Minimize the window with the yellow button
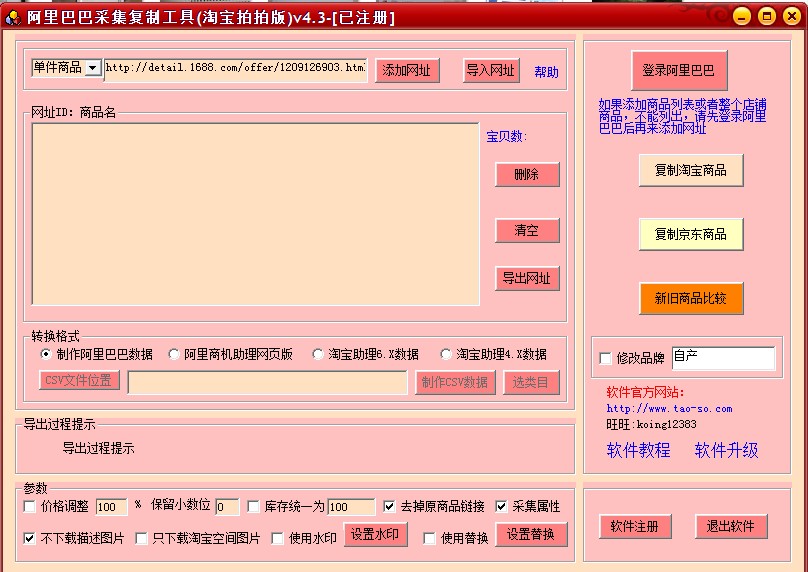The image size is (808, 572). (742, 16)
